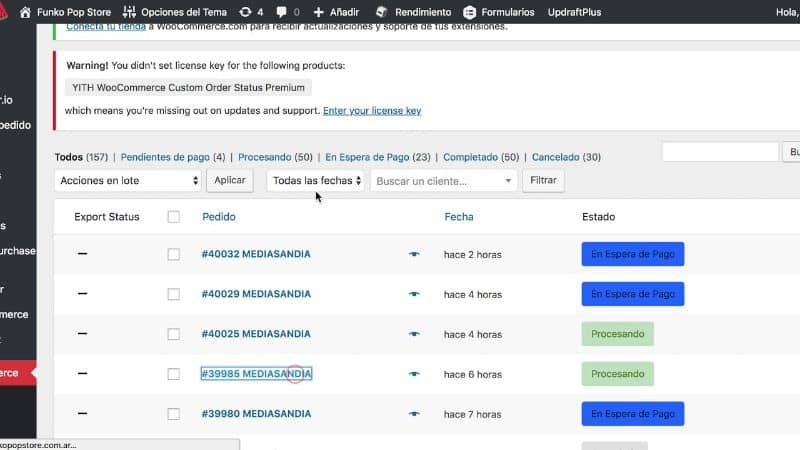Filter by Cancelado orders
800x450 pixels.
pyautogui.click(x=555, y=157)
